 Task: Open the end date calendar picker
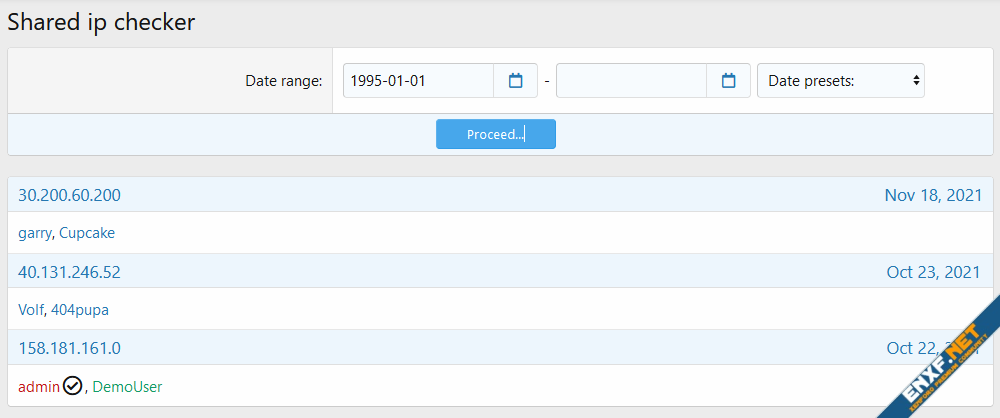(x=729, y=81)
